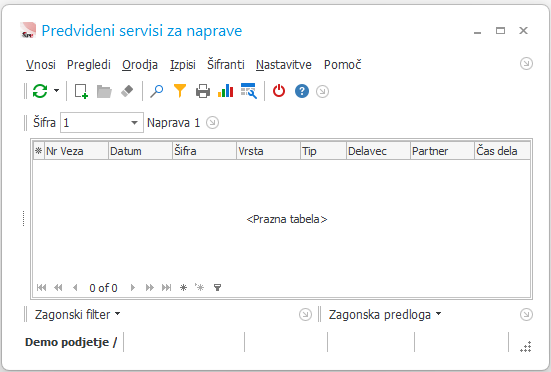Open the Šifranti menu
The image size is (551, 372).
[226, 65]
